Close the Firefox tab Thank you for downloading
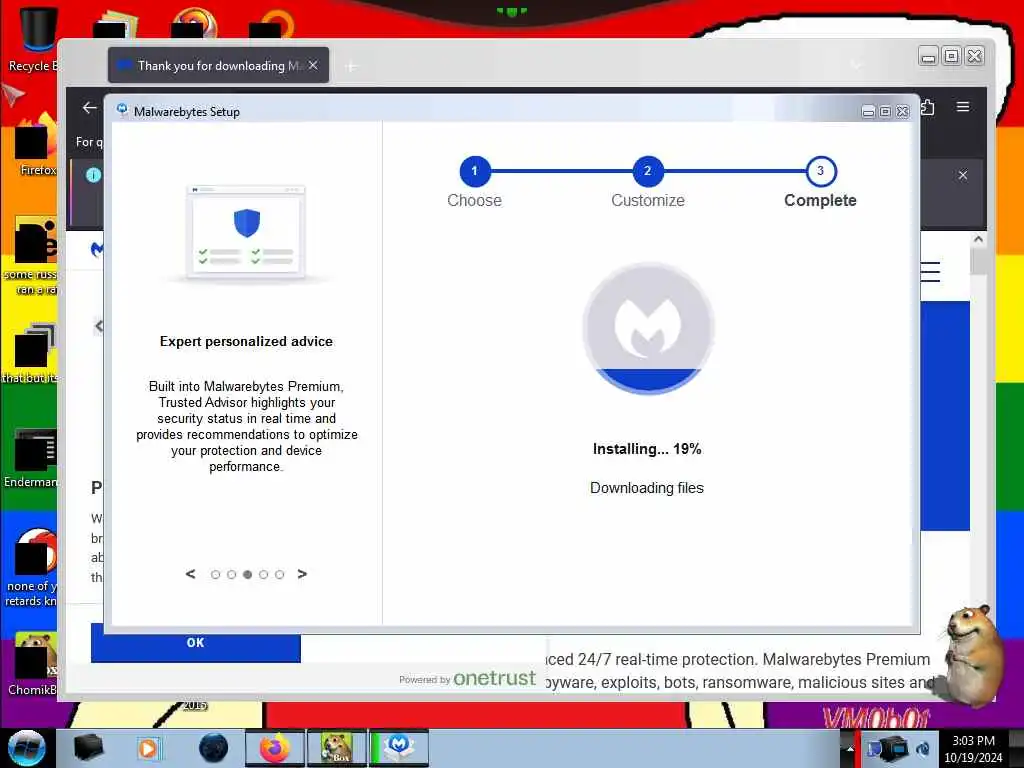1024x768 pixels. point(313,65)
